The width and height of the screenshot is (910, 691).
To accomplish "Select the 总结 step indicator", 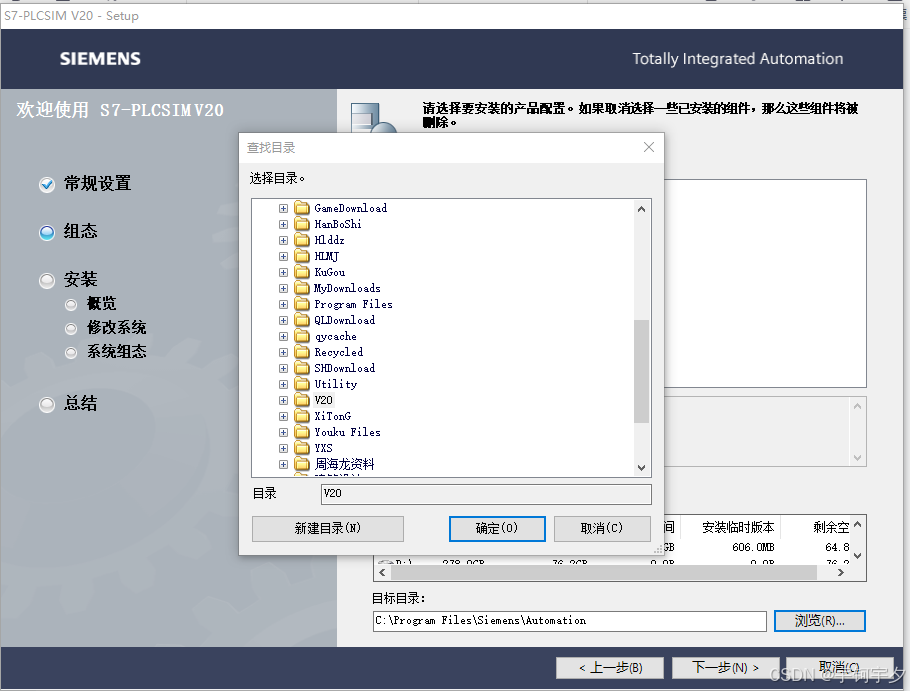I will click(x=47, y=404).
